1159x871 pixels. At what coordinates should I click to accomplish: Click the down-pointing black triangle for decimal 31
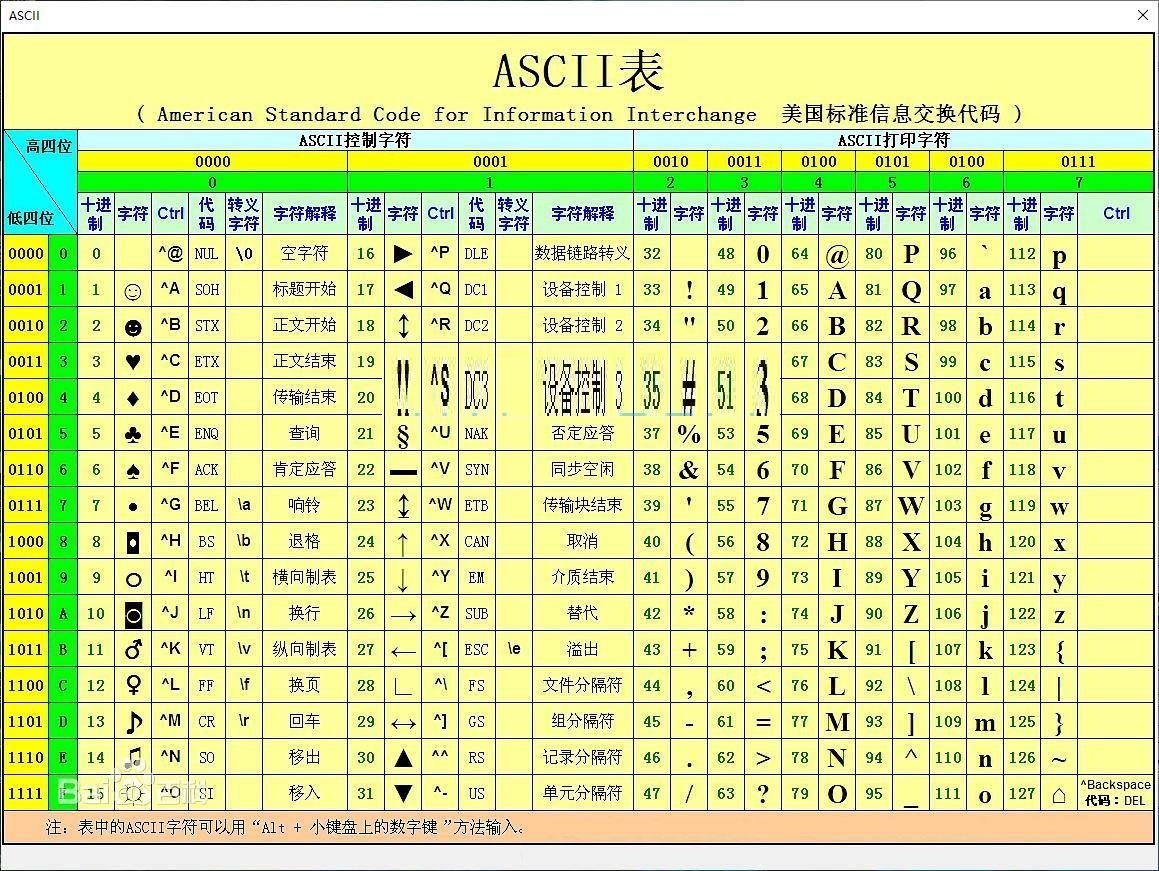403,794
